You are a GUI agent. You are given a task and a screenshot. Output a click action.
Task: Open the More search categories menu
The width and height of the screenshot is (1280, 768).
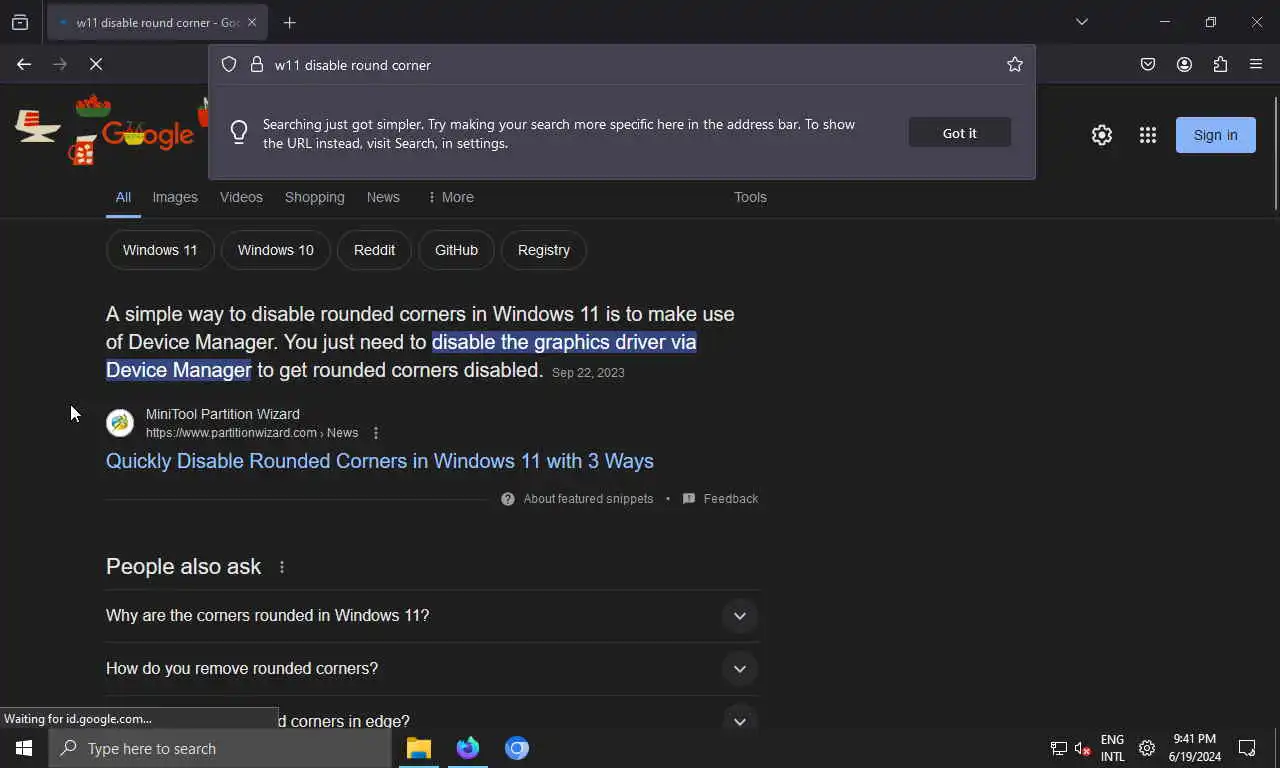click(450, 197)
